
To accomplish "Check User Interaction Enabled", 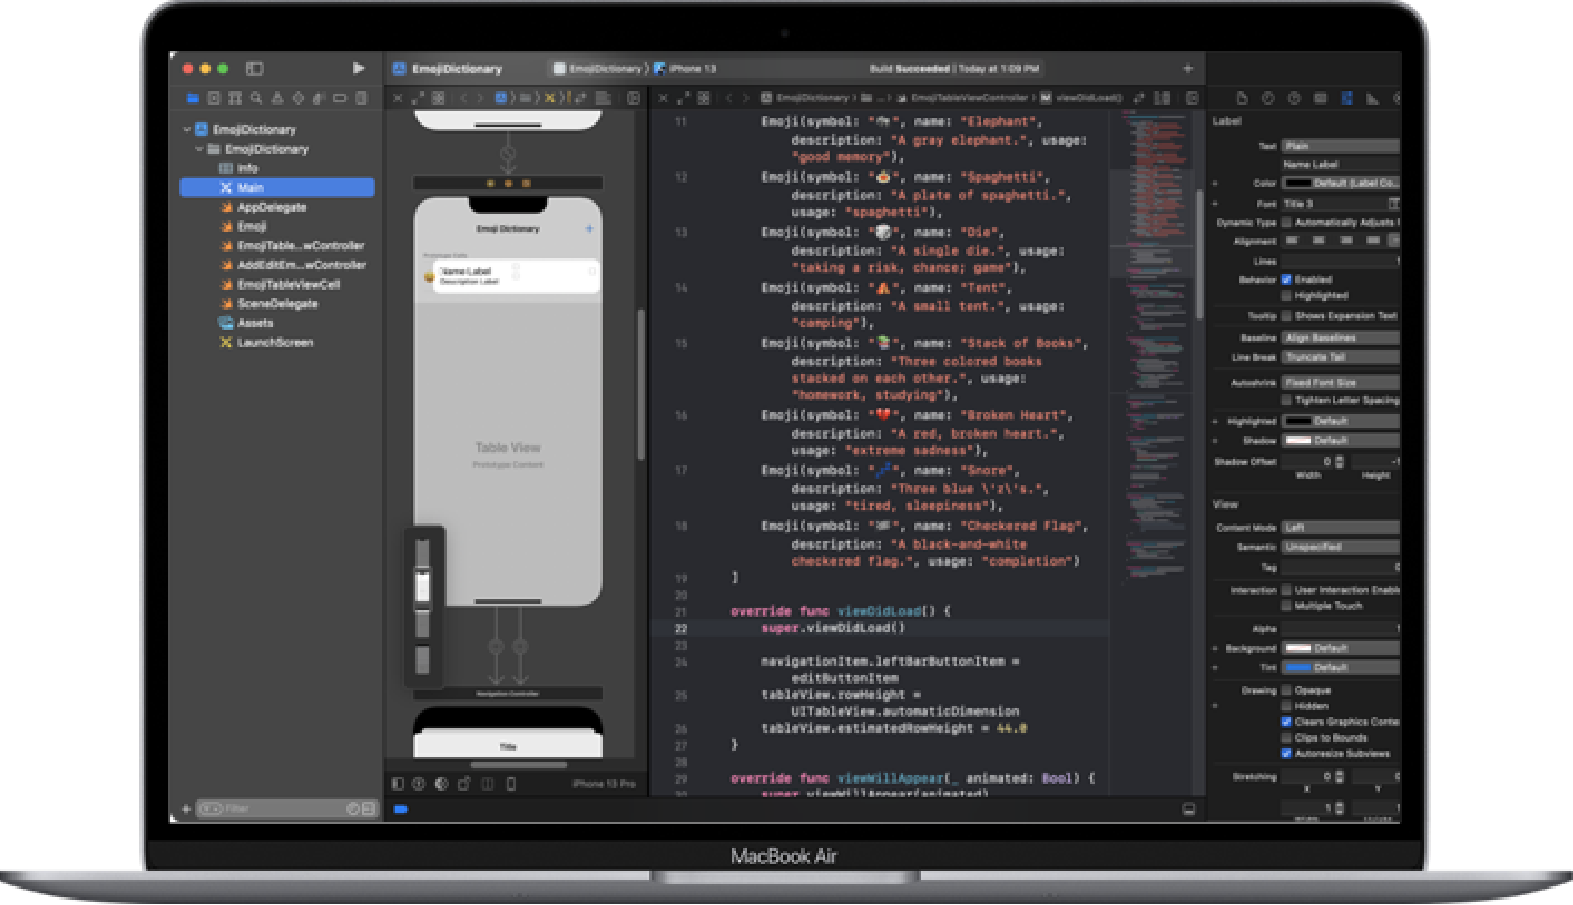I will (x=1287, y=590).
